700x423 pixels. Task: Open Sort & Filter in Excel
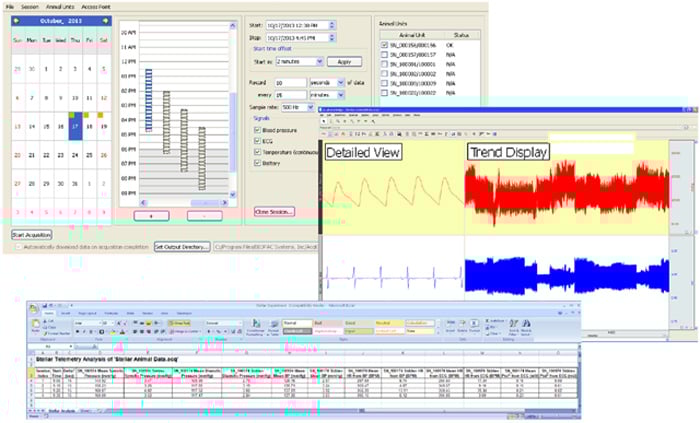514,327
